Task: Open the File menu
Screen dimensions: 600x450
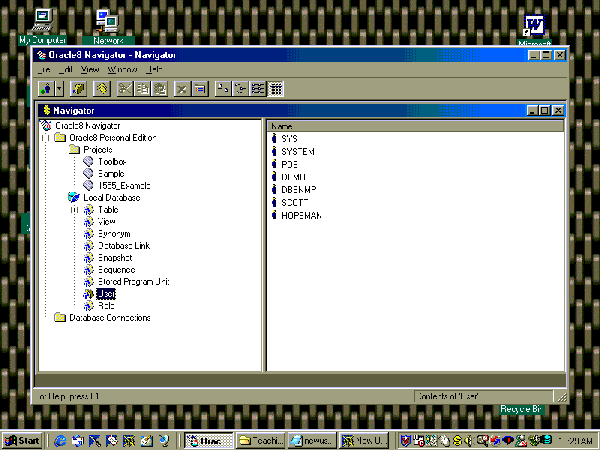Action: click(x=44, y=70)
